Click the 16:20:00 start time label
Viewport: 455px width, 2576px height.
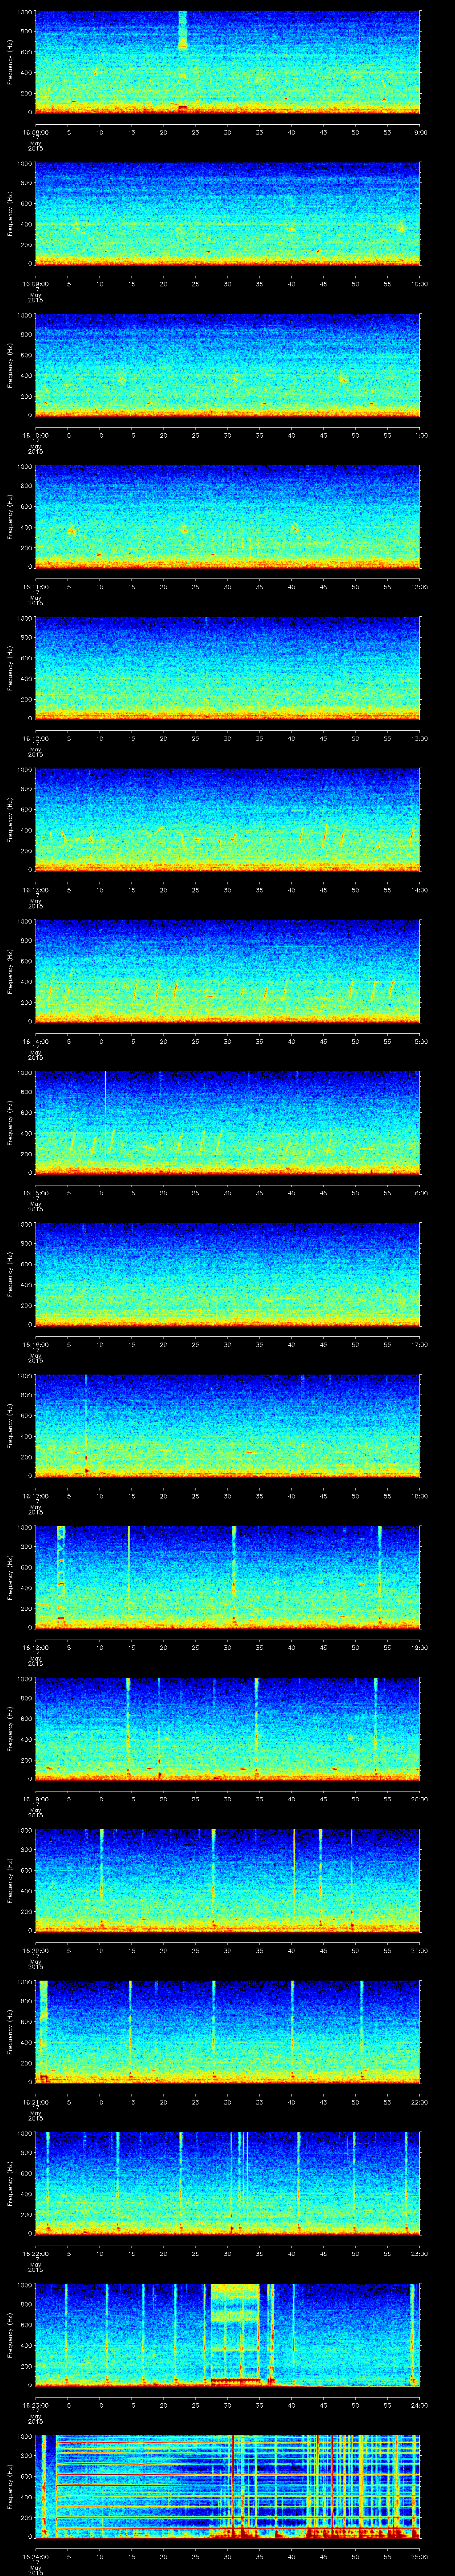[x=35, y=1951]
